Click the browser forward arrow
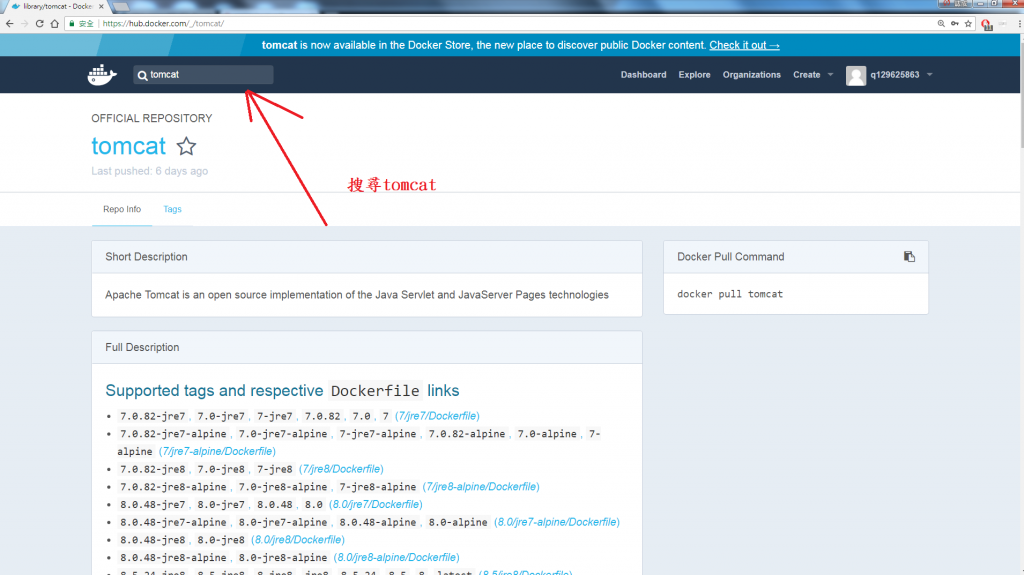The image size is (1024, 575). tap(25, 24)
